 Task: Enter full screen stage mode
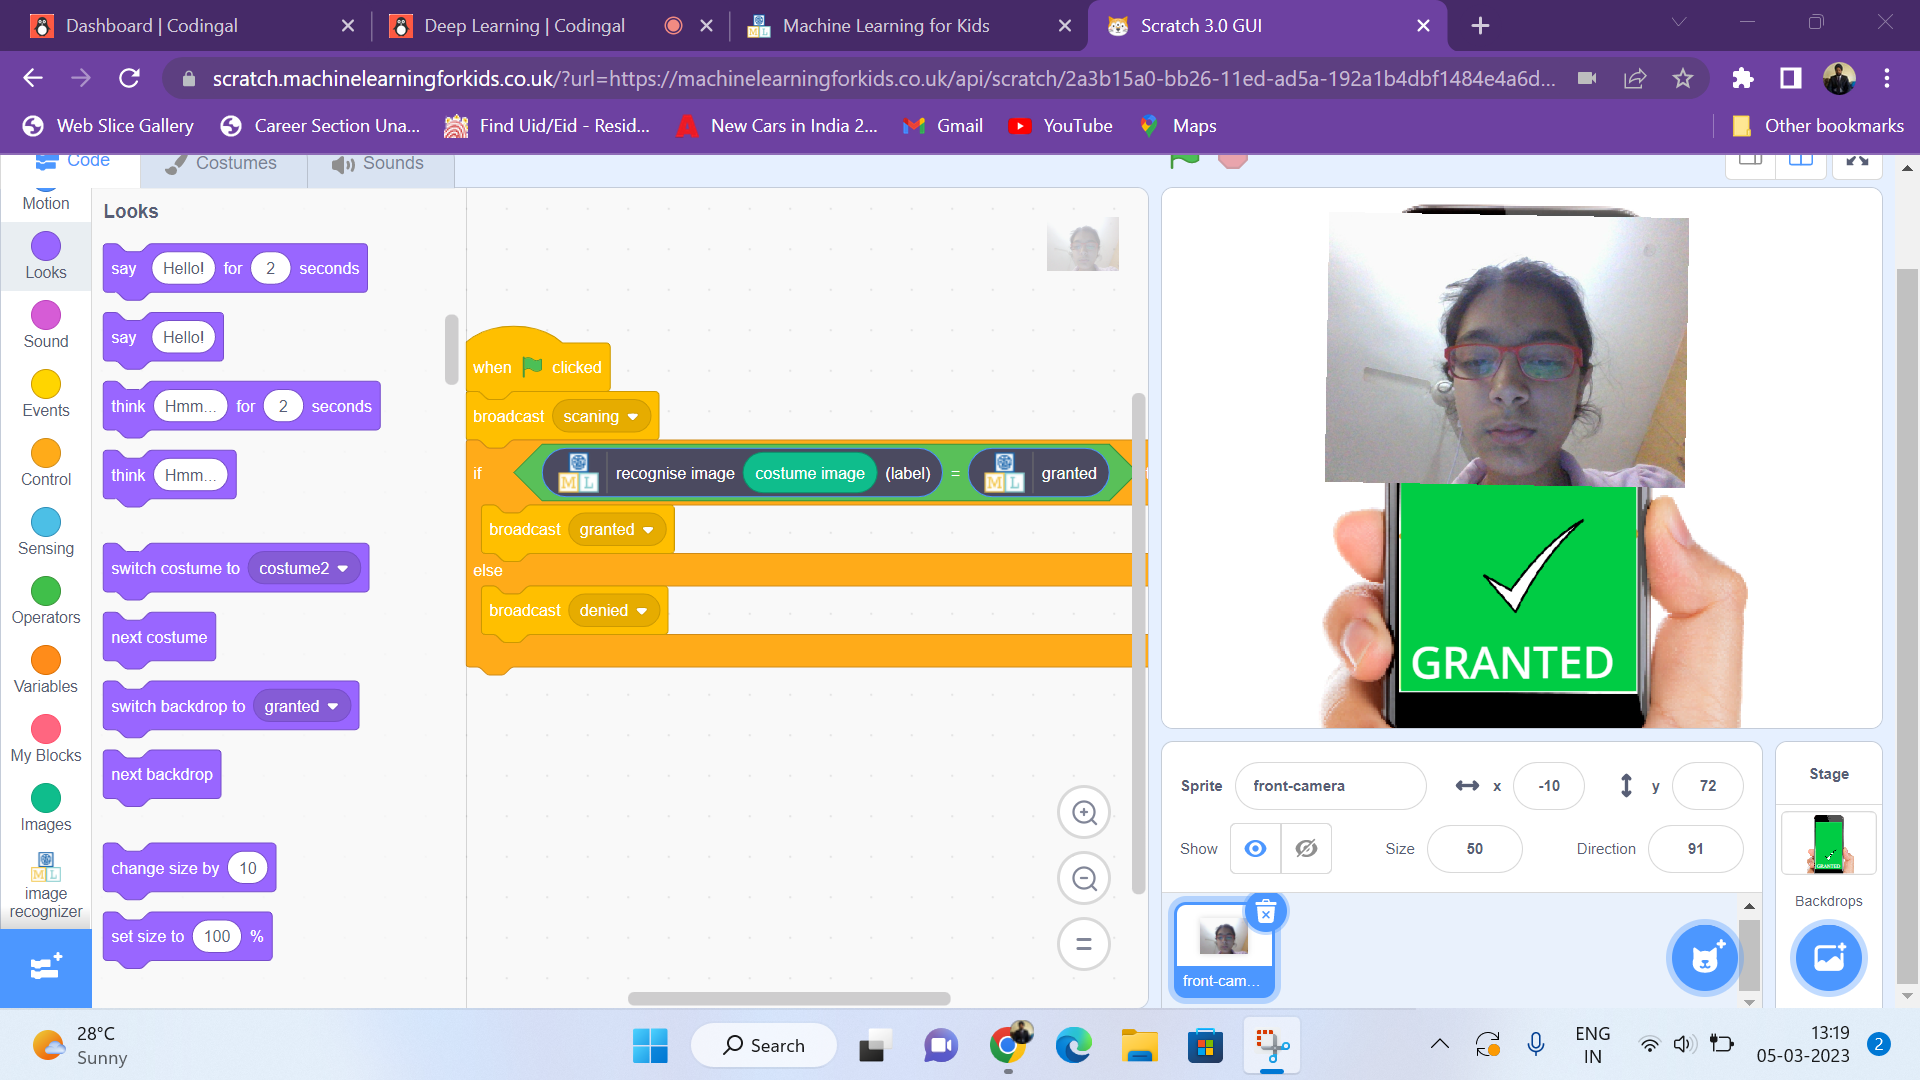point(1857,161)
